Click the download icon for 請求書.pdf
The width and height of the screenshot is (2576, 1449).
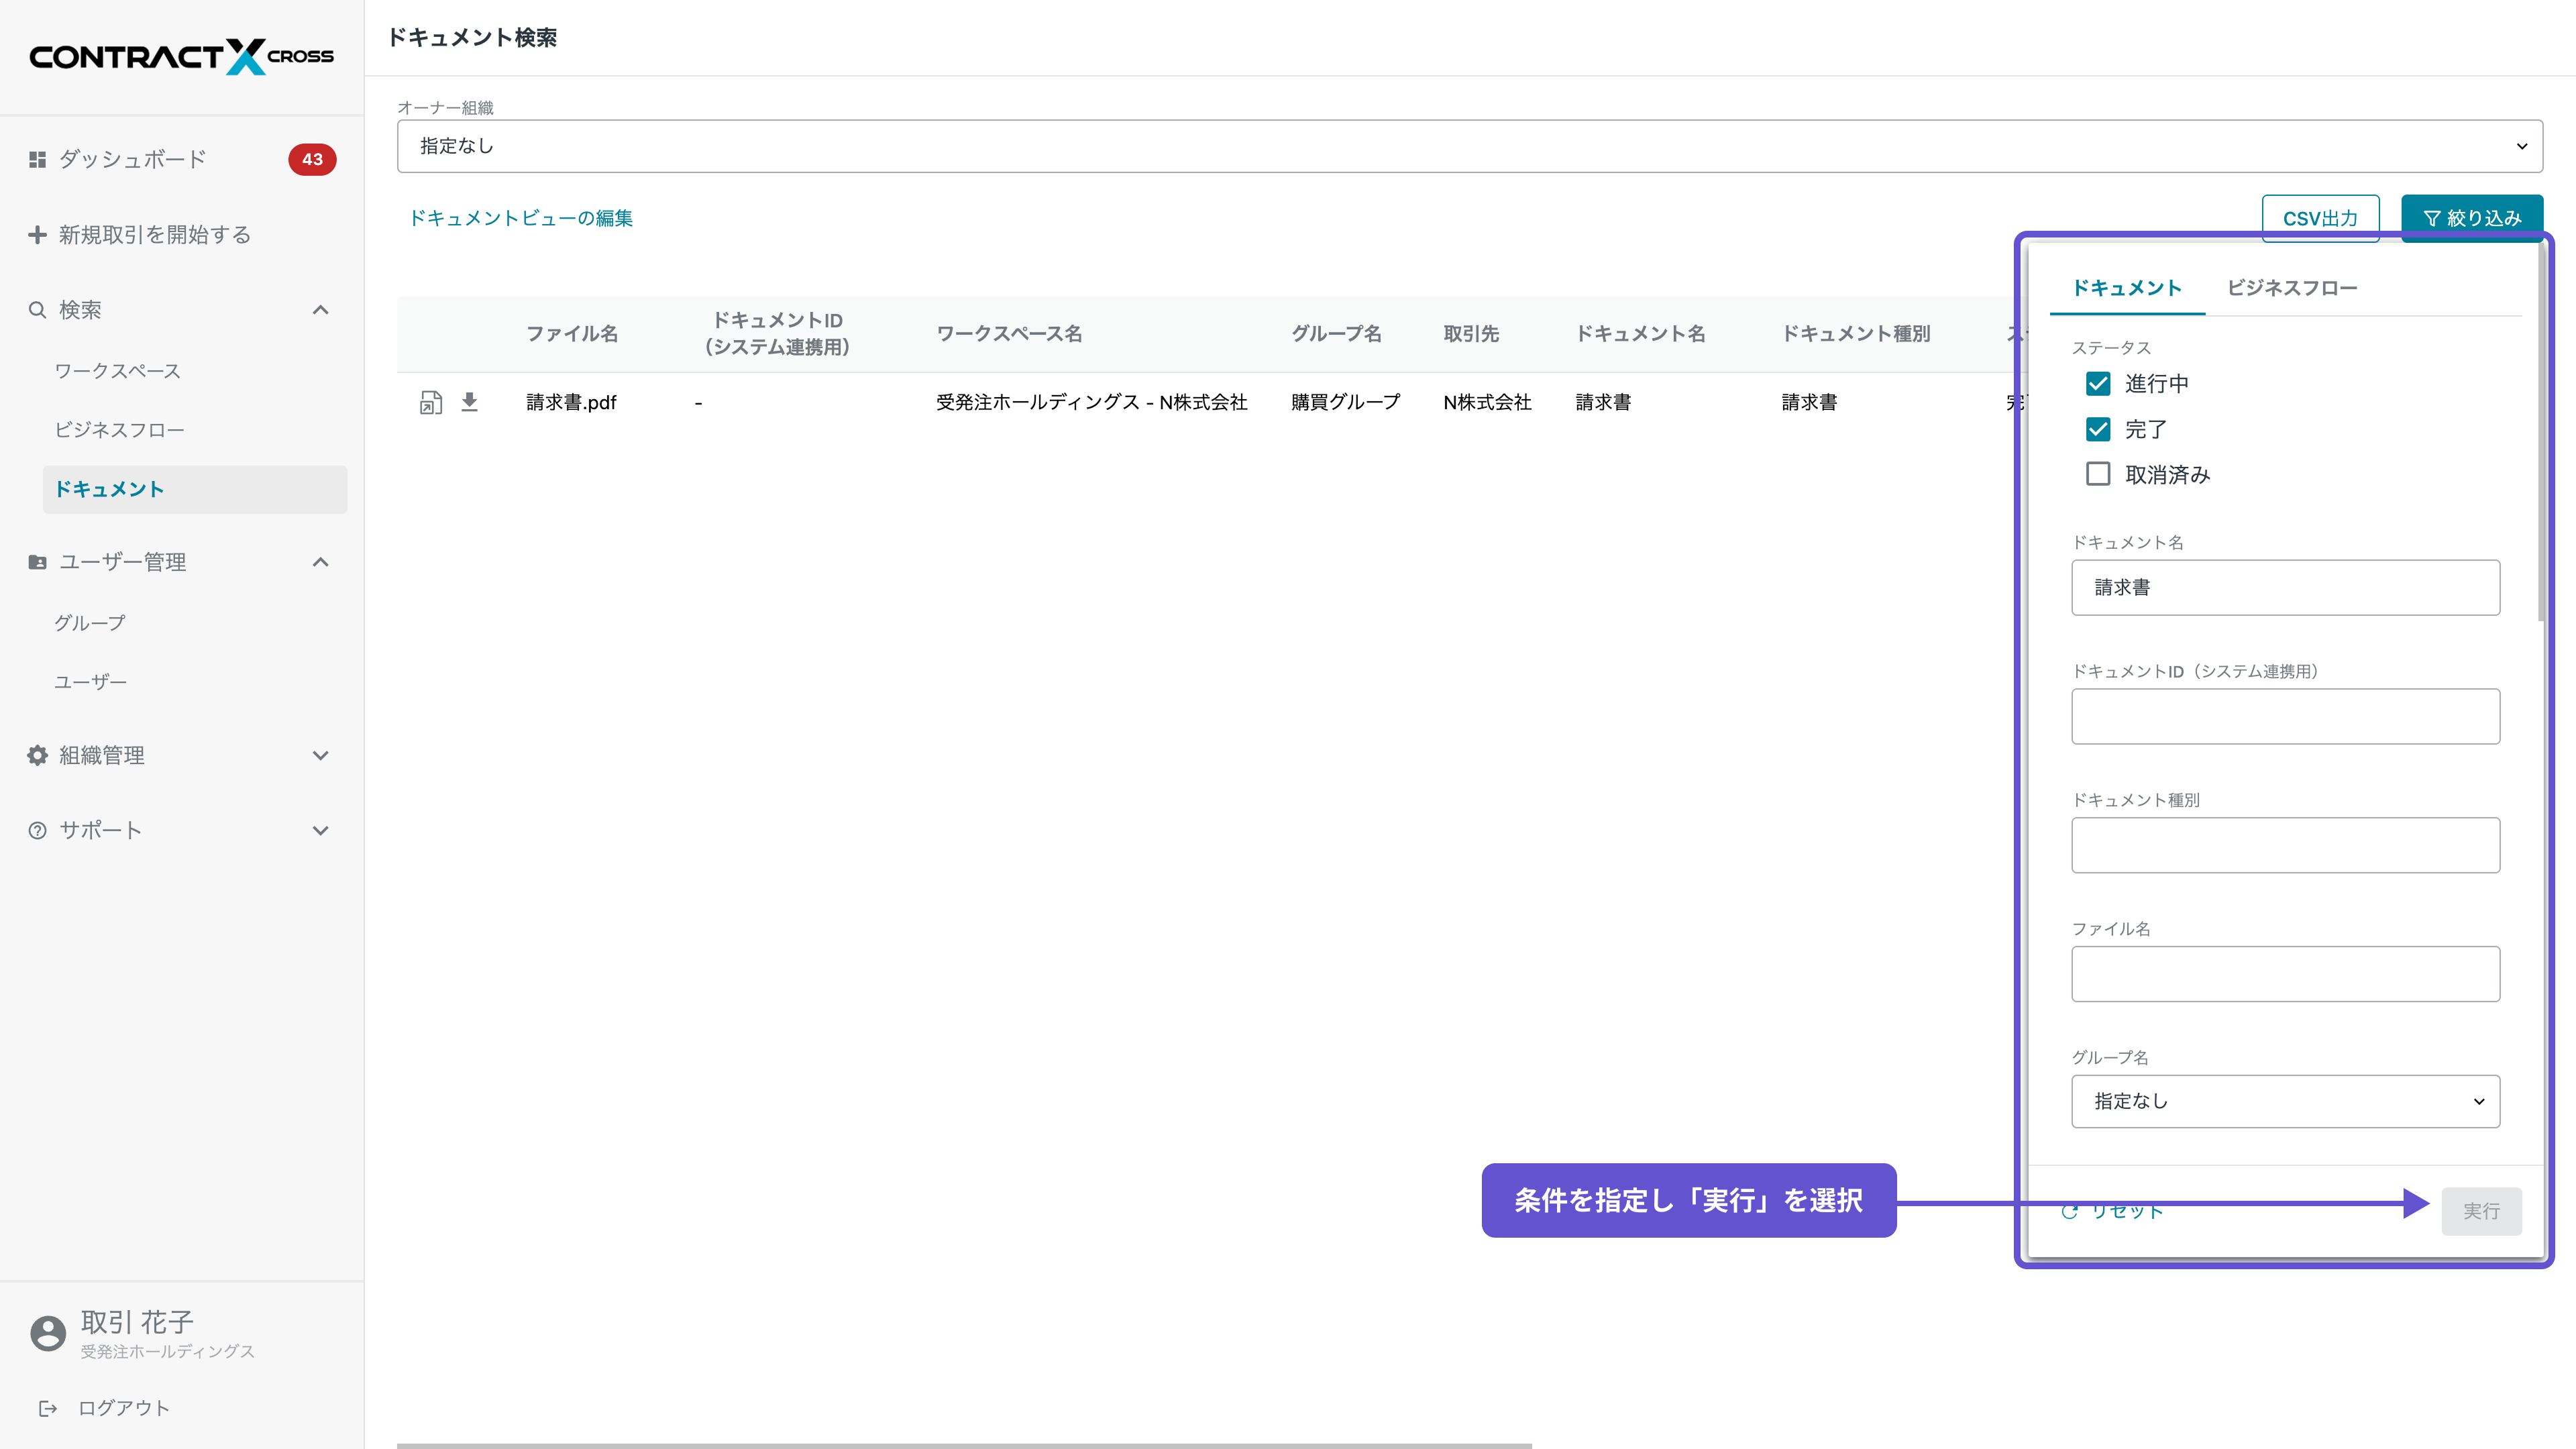pos(469,402)
